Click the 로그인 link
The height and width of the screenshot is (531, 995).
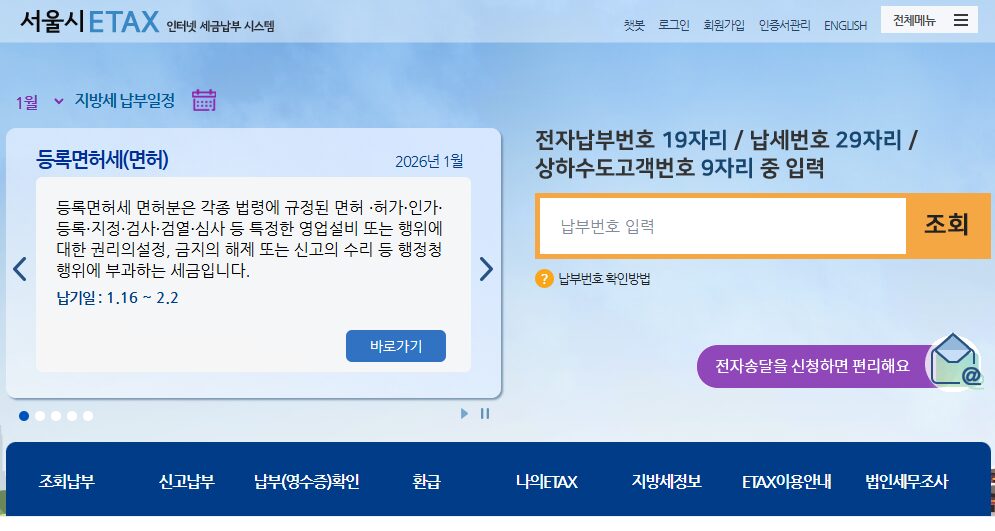click(x=673, y=25)
